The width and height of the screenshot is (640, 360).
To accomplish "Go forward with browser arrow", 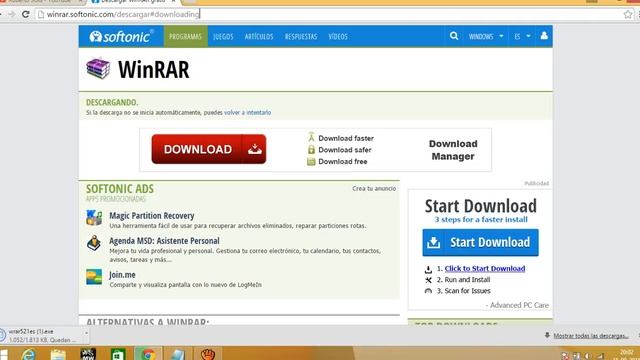I will click(x=11, y=14).
